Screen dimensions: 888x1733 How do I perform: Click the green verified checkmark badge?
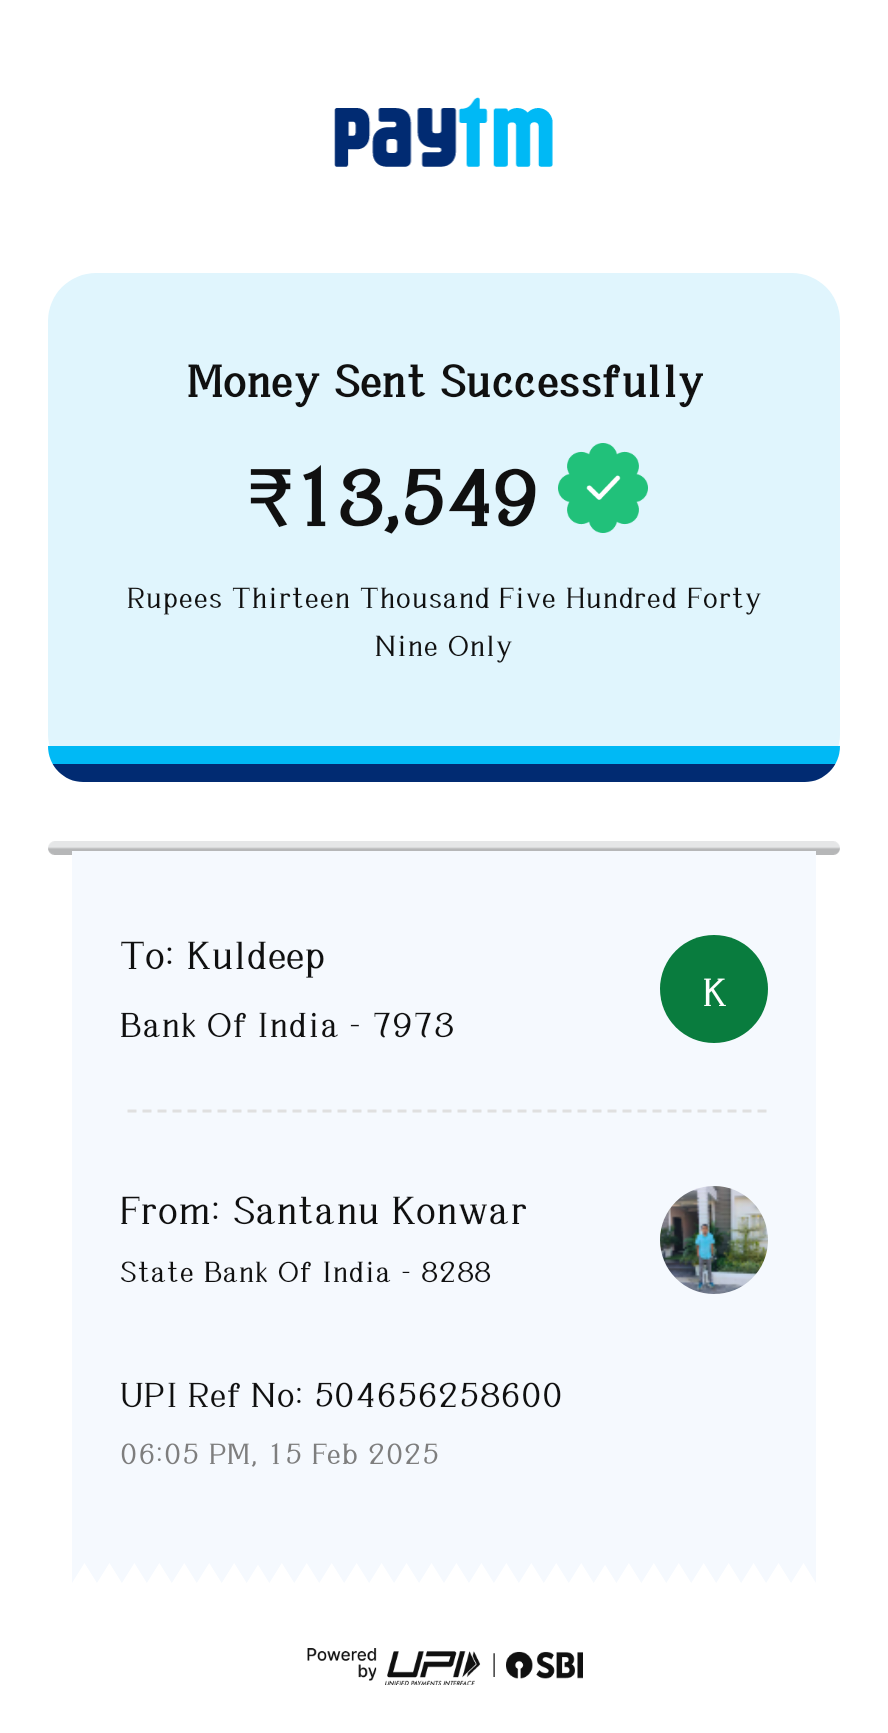[x=602, y=488]
